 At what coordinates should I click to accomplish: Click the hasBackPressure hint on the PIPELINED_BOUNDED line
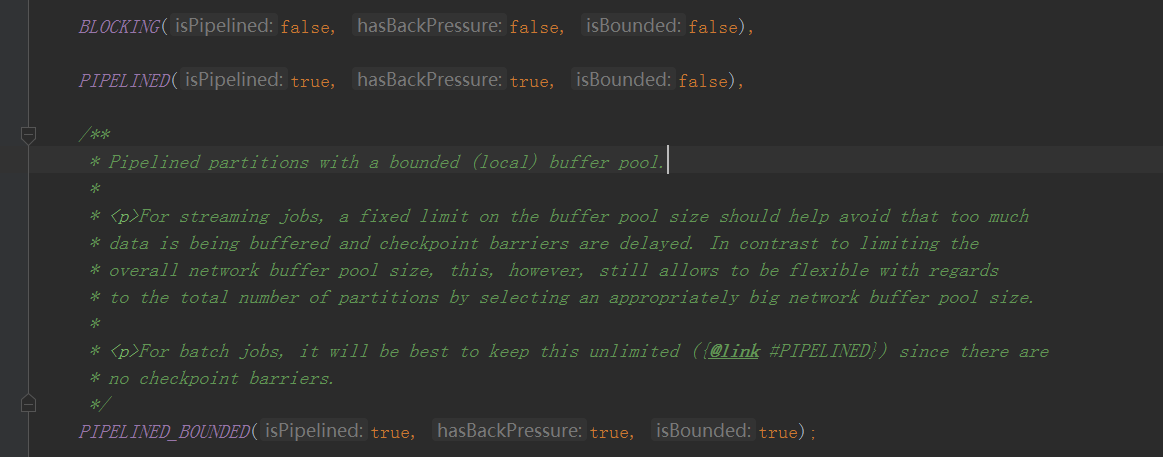(510, 430)
